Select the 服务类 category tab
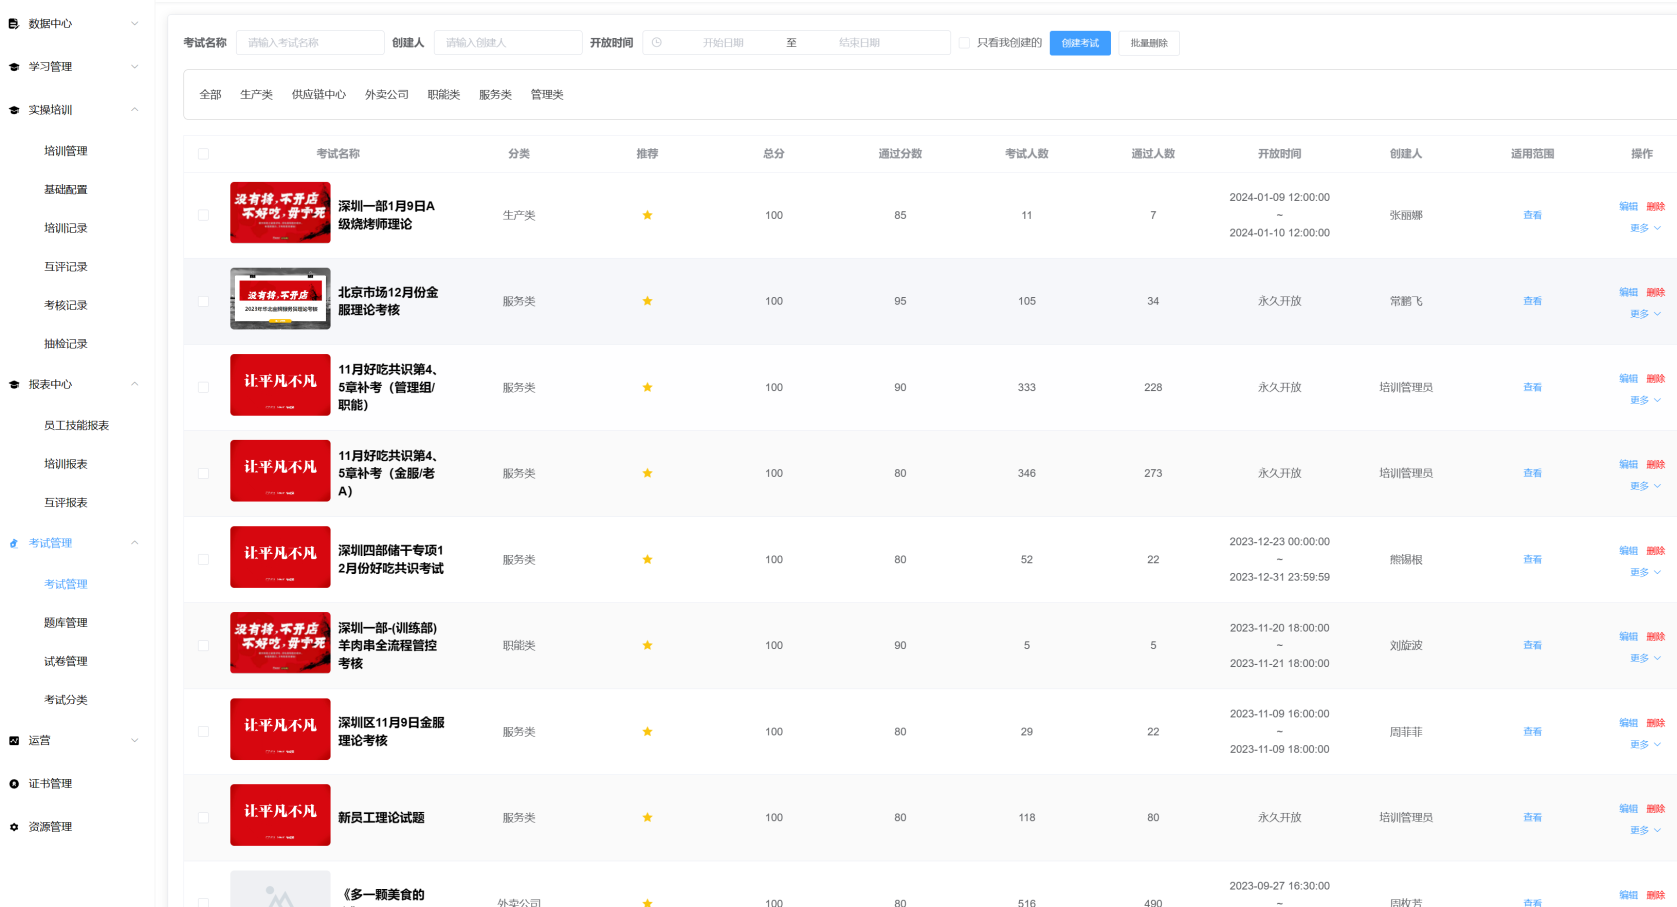This screenshot has width=1677, height=907. [x=495, y=95]
